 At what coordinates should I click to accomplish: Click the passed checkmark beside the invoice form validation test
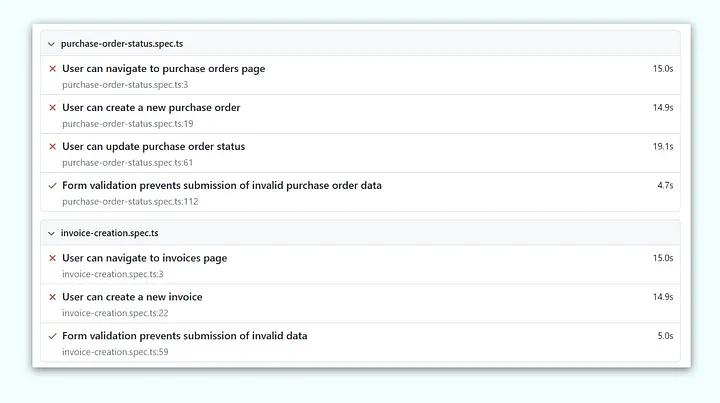[52, 336]
